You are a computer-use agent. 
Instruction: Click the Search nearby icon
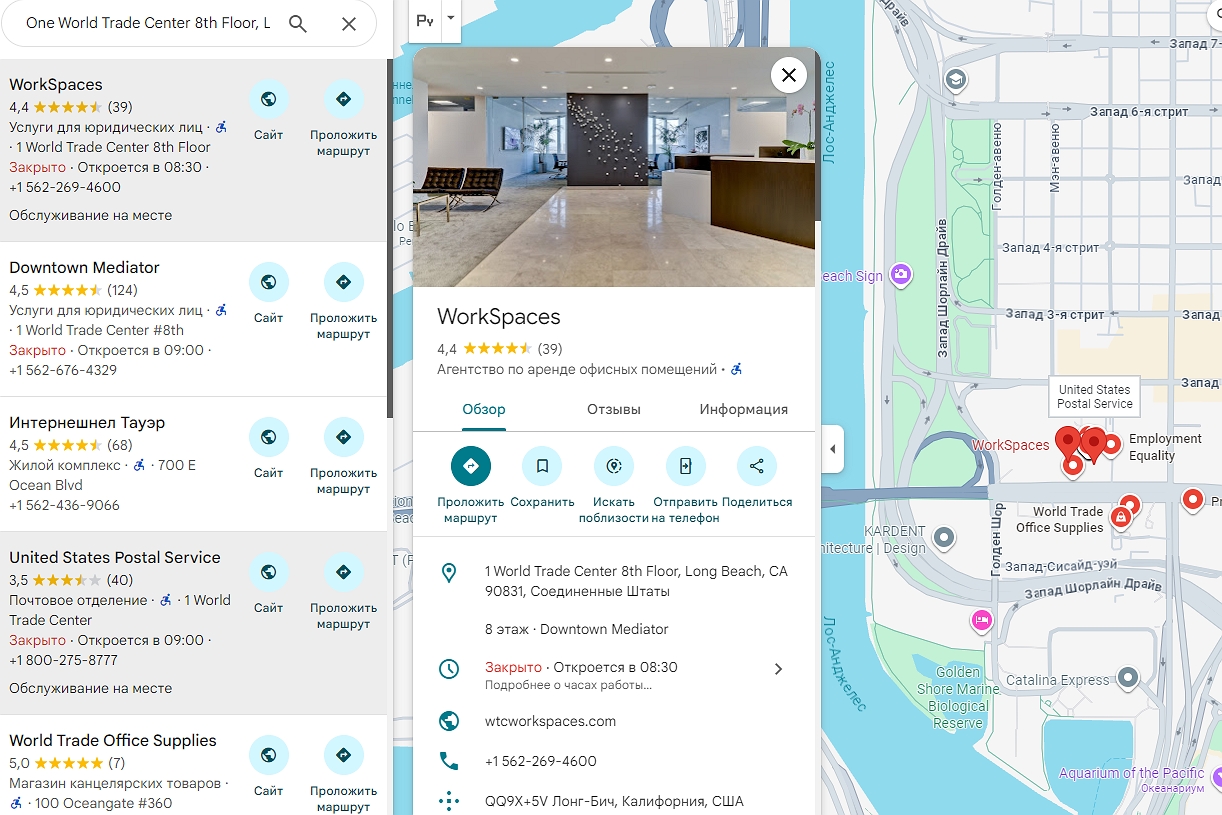pyautogui.click(x=614, y=466)
